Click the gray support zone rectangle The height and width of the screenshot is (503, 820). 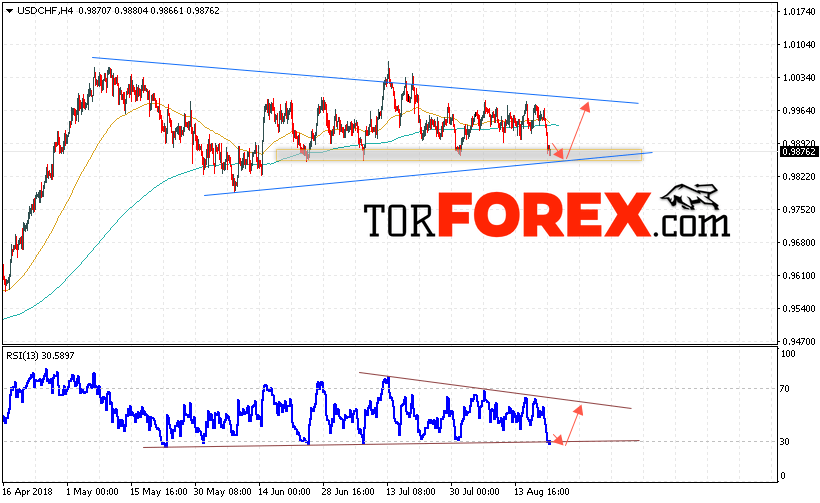[x=459, y=155]
